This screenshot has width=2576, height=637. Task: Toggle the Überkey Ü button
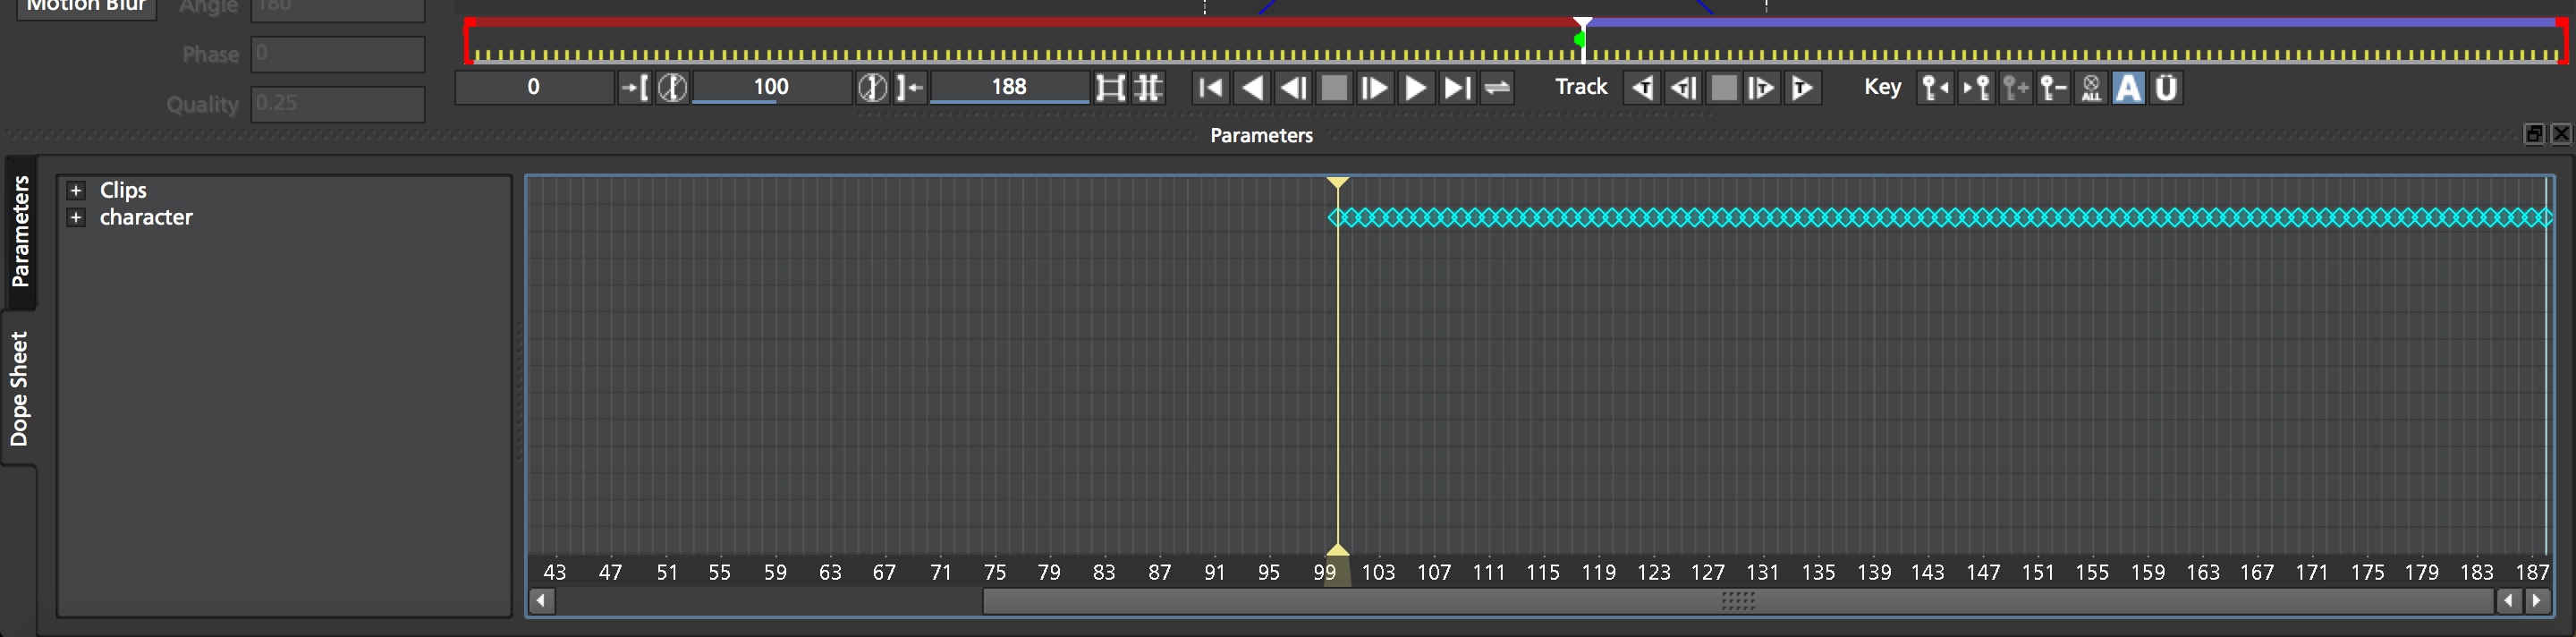pyautogui.click(x=2166, y=88)
